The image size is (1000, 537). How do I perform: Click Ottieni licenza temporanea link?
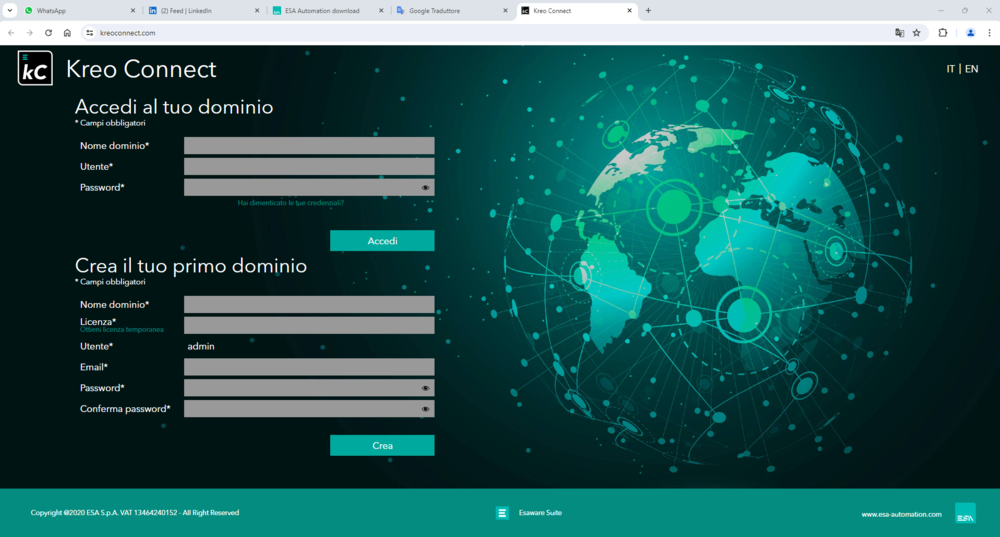(x=121, y=329)
